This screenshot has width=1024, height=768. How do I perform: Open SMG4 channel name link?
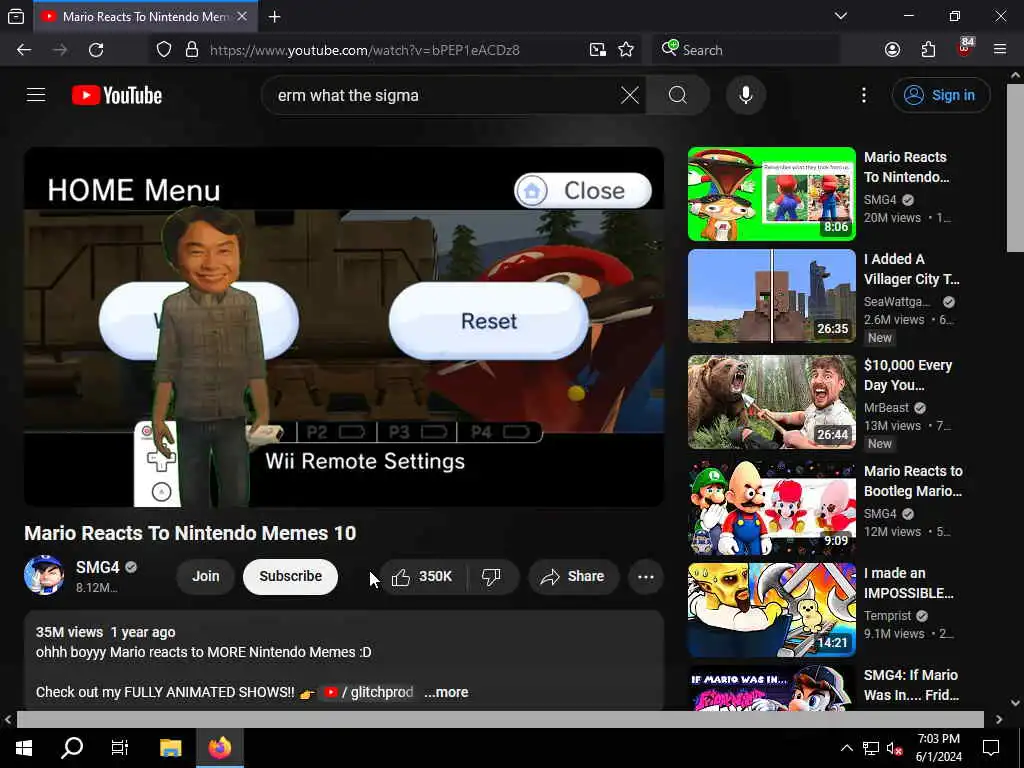tap(98, 568)
